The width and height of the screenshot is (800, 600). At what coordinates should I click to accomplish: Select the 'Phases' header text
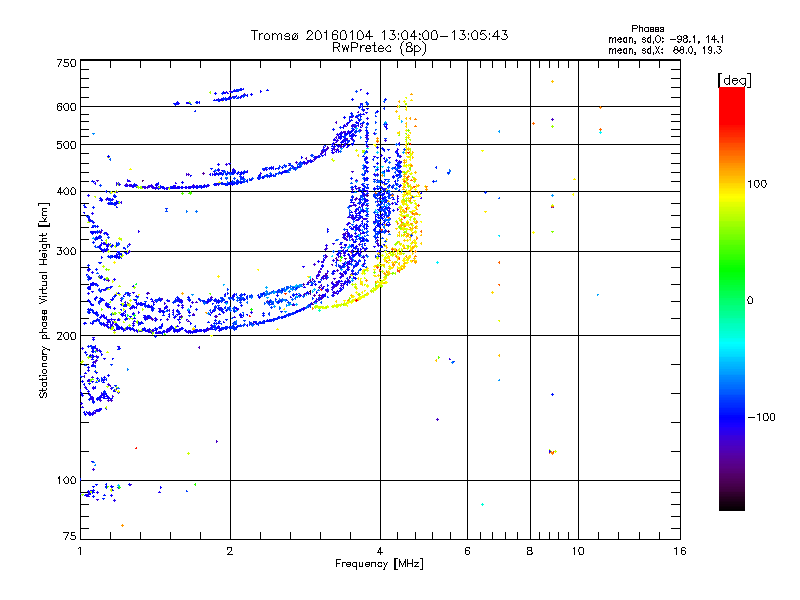tap(647, 29)
